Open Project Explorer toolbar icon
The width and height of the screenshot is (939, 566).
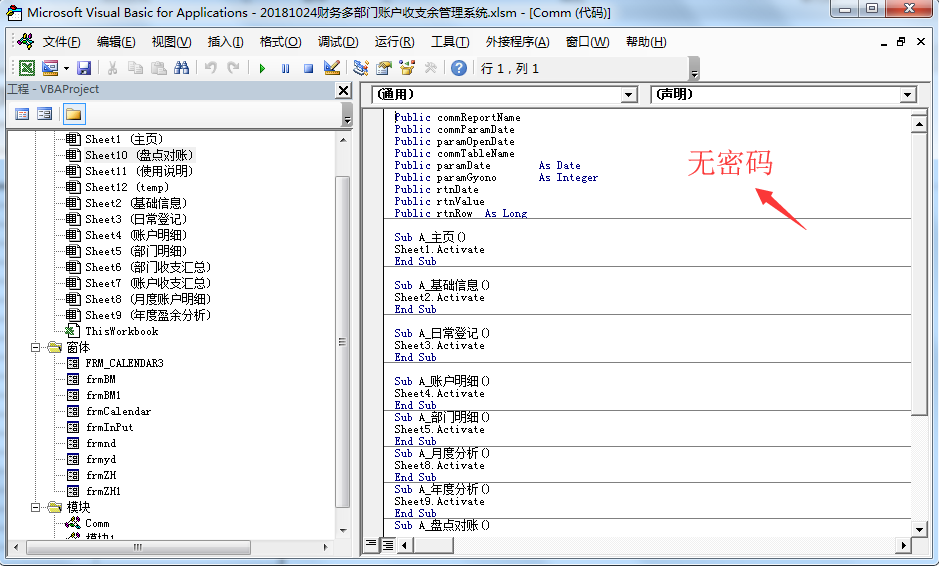(361, 68)
